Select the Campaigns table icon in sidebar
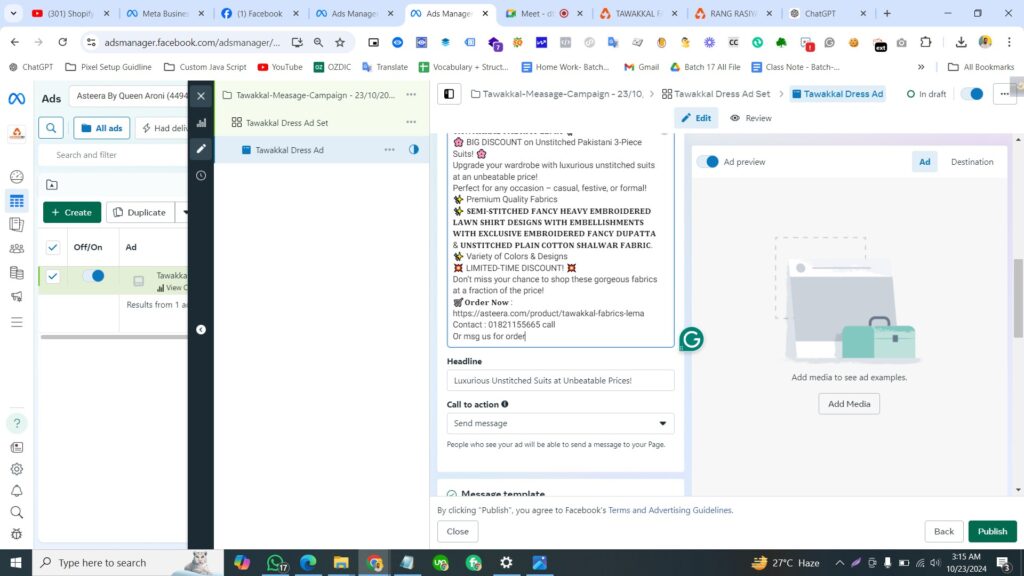 point(17,201)
